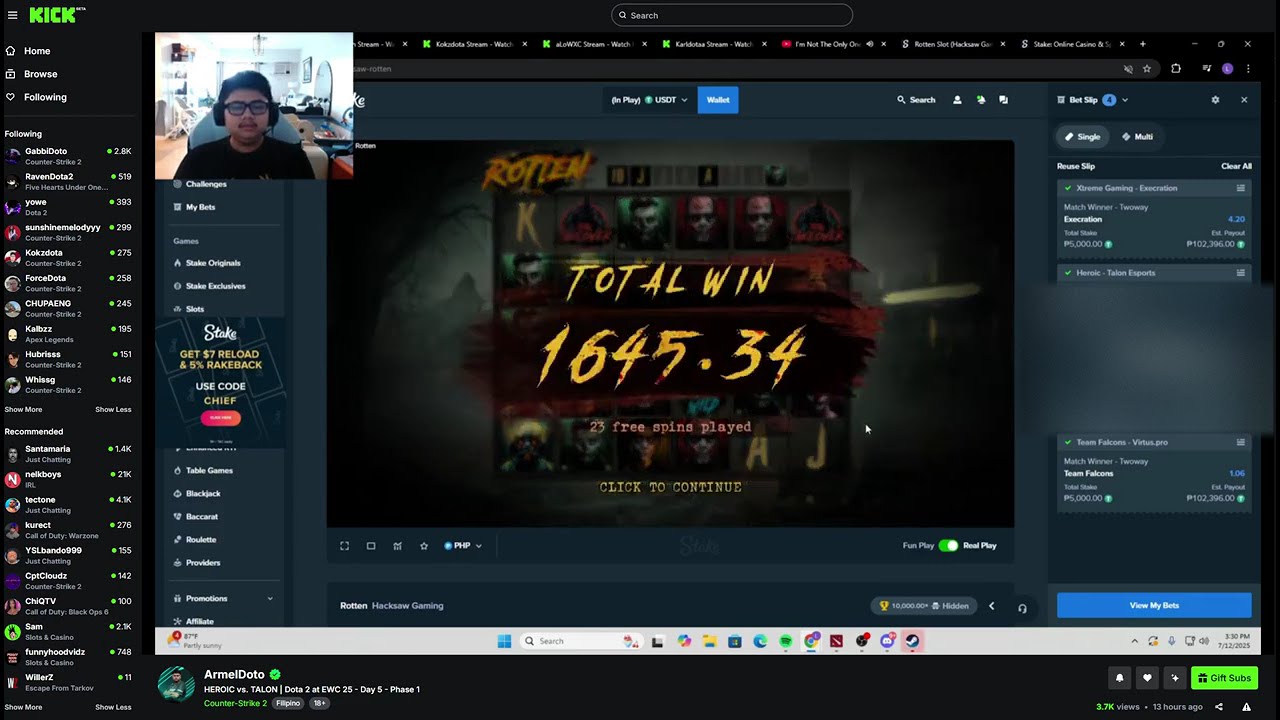Click the game fullscreen icon below the slot

click(344, 546)
